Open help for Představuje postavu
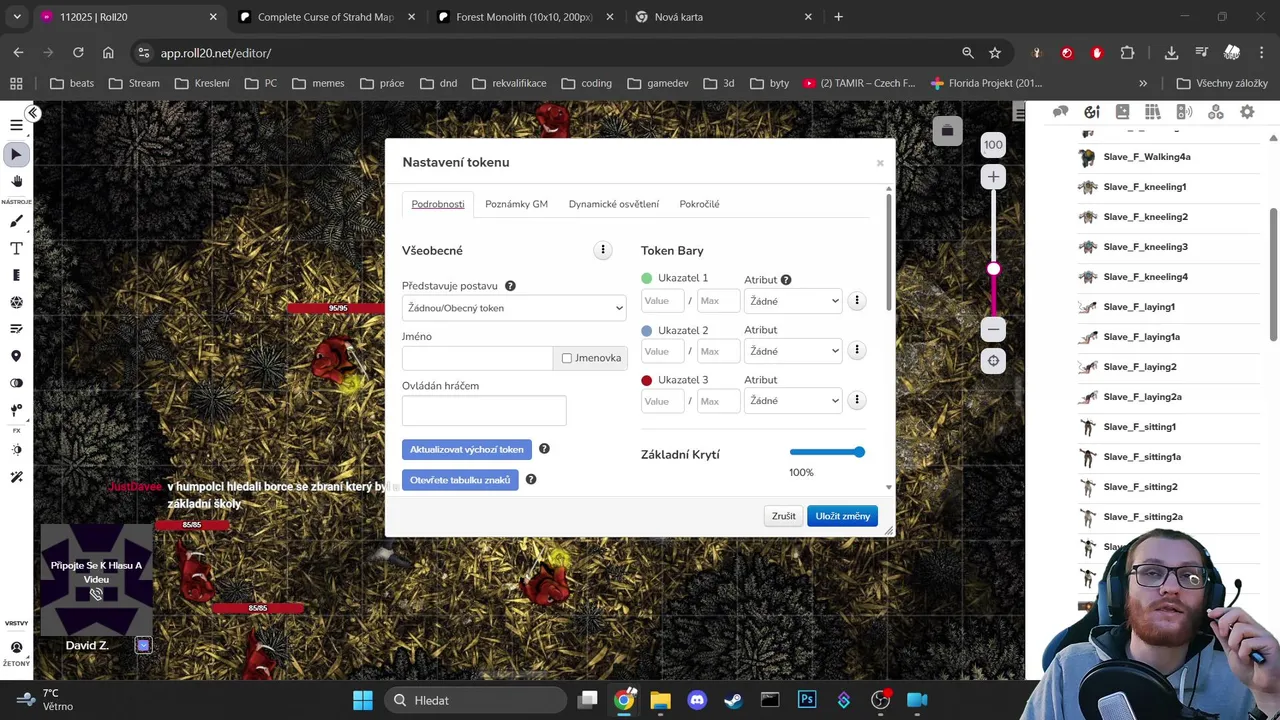This screenshot has height=720, width=1280. click(510, 286)
